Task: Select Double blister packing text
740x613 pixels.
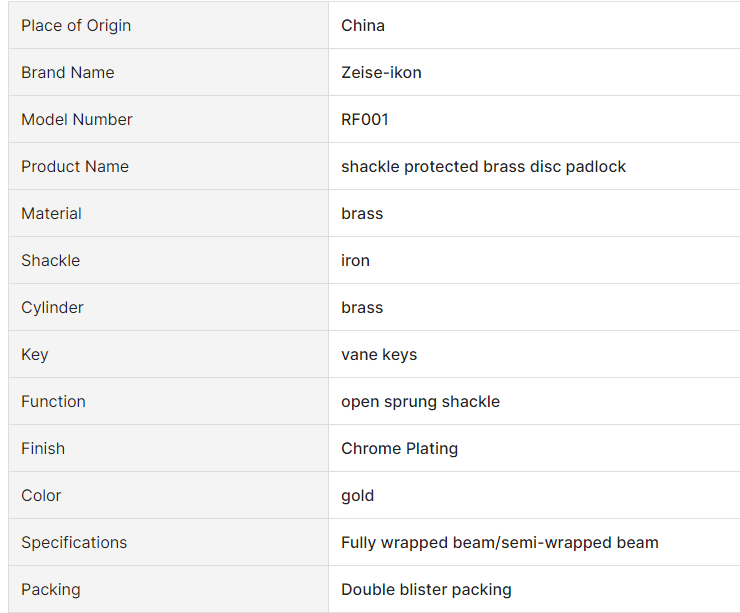Action: (426, 590)
